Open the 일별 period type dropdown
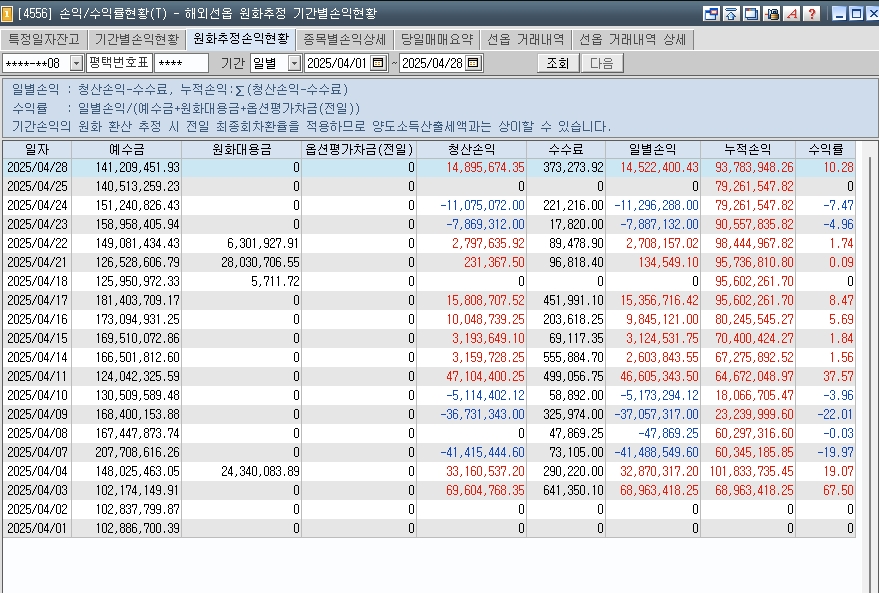This screenshot has width=879, height=593. pos(294,63)
